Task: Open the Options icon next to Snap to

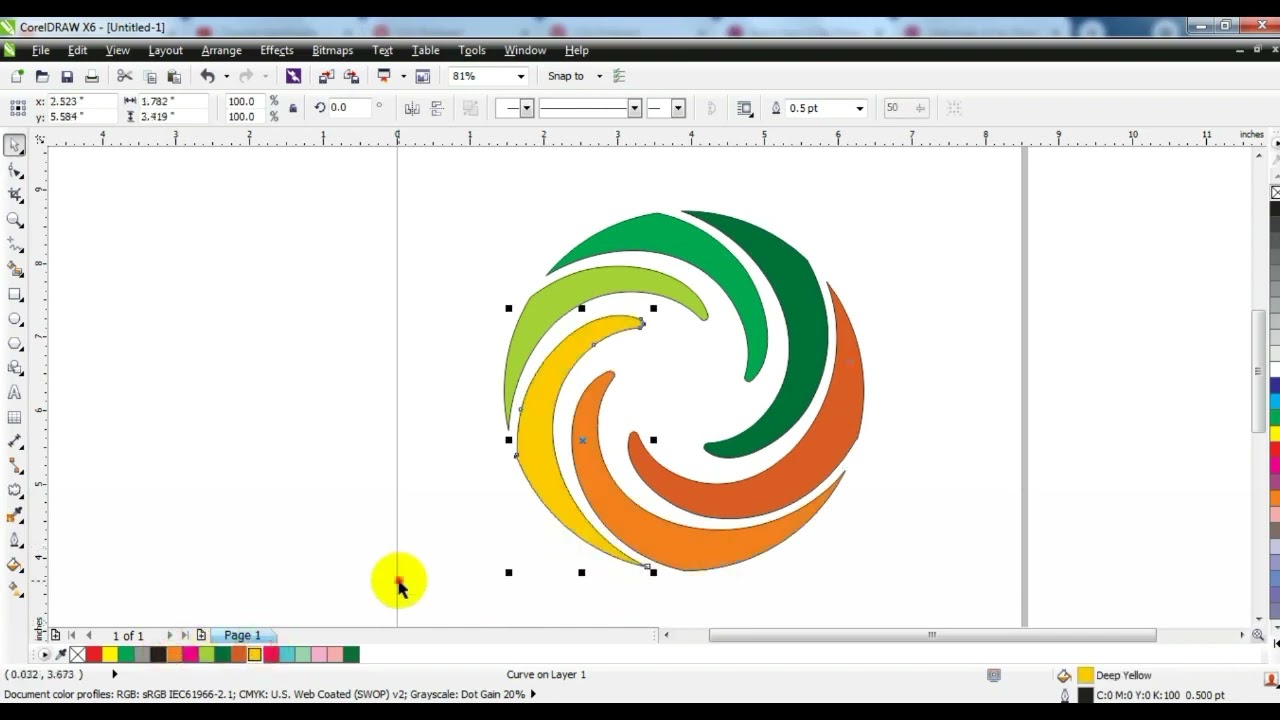Action: pyautogui.click(x=619, y=76)
